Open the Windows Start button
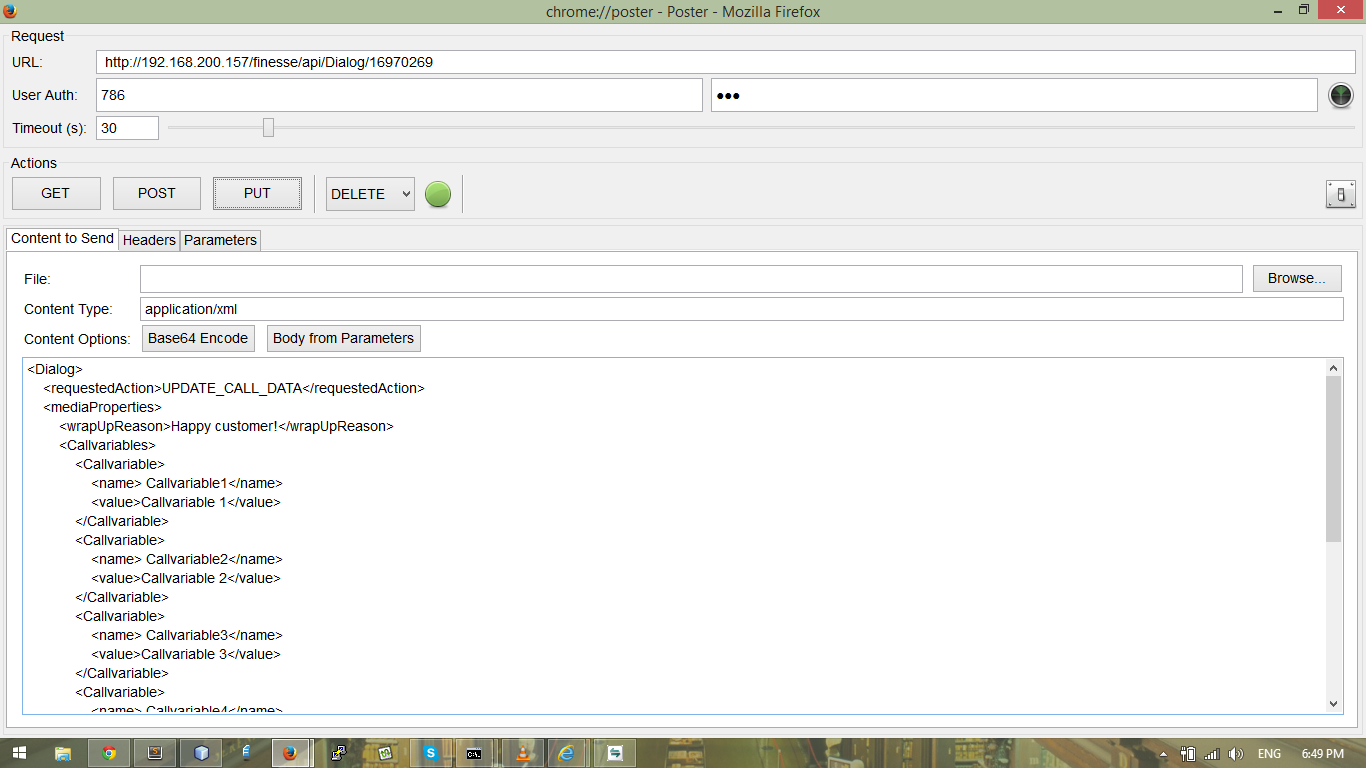This screenshot has height=768, width=1366. tap(19, 753)
